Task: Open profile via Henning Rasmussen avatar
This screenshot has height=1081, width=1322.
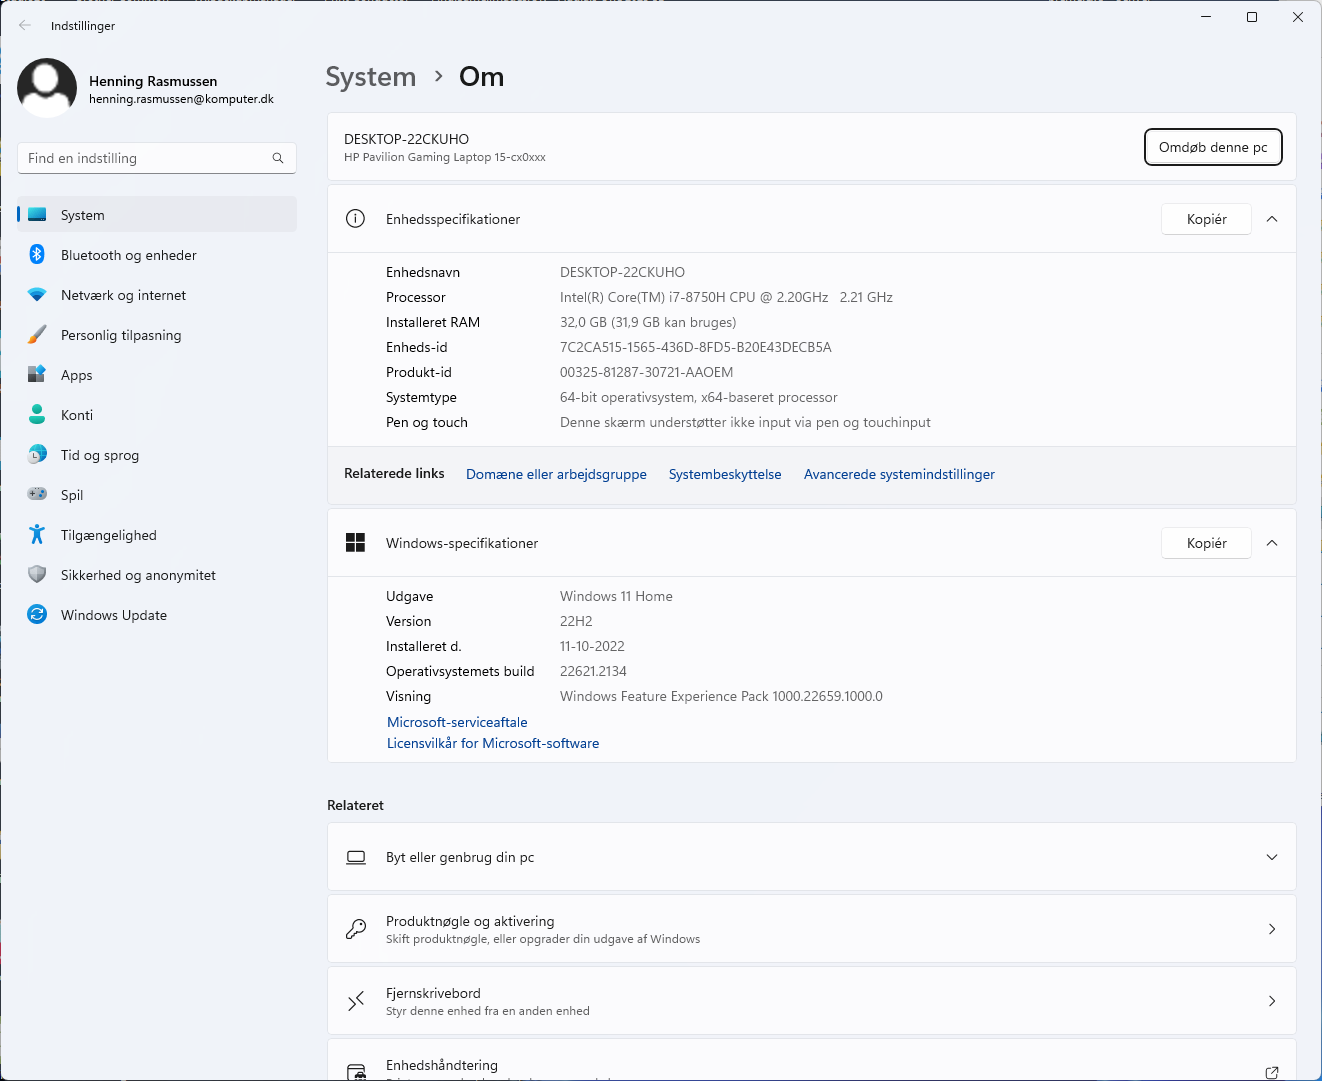Action: [47, 88]
